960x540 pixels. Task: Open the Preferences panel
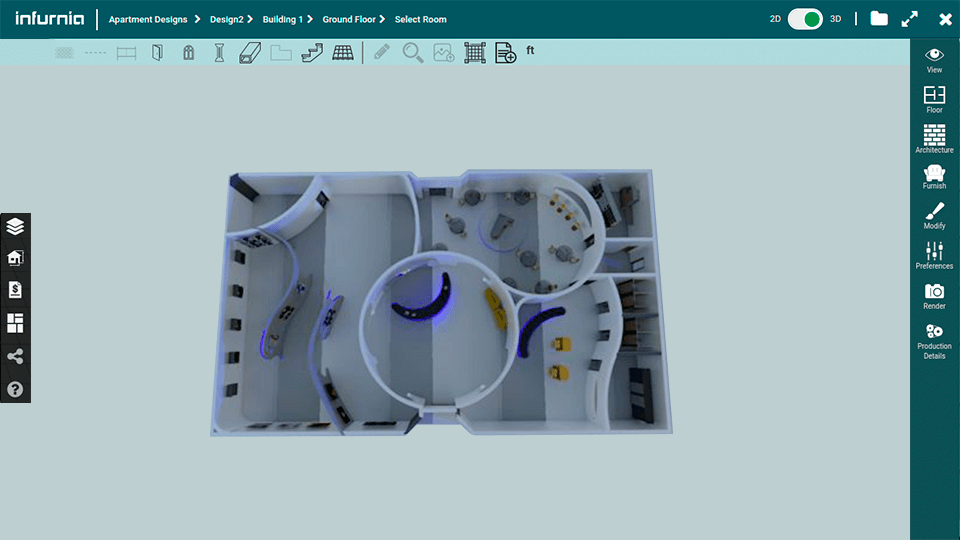pos(934,256)
